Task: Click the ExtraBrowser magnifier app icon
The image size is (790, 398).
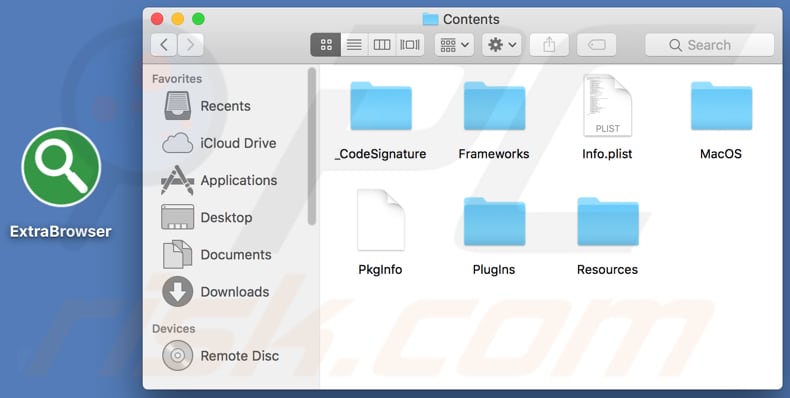Action: click(61, 167)
